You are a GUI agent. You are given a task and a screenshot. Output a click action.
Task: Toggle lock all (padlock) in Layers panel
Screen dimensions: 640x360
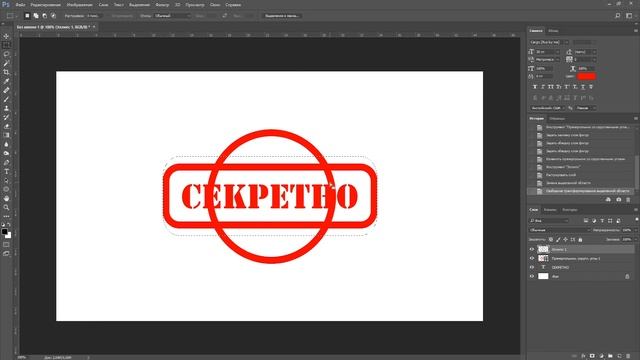(580, 240)
